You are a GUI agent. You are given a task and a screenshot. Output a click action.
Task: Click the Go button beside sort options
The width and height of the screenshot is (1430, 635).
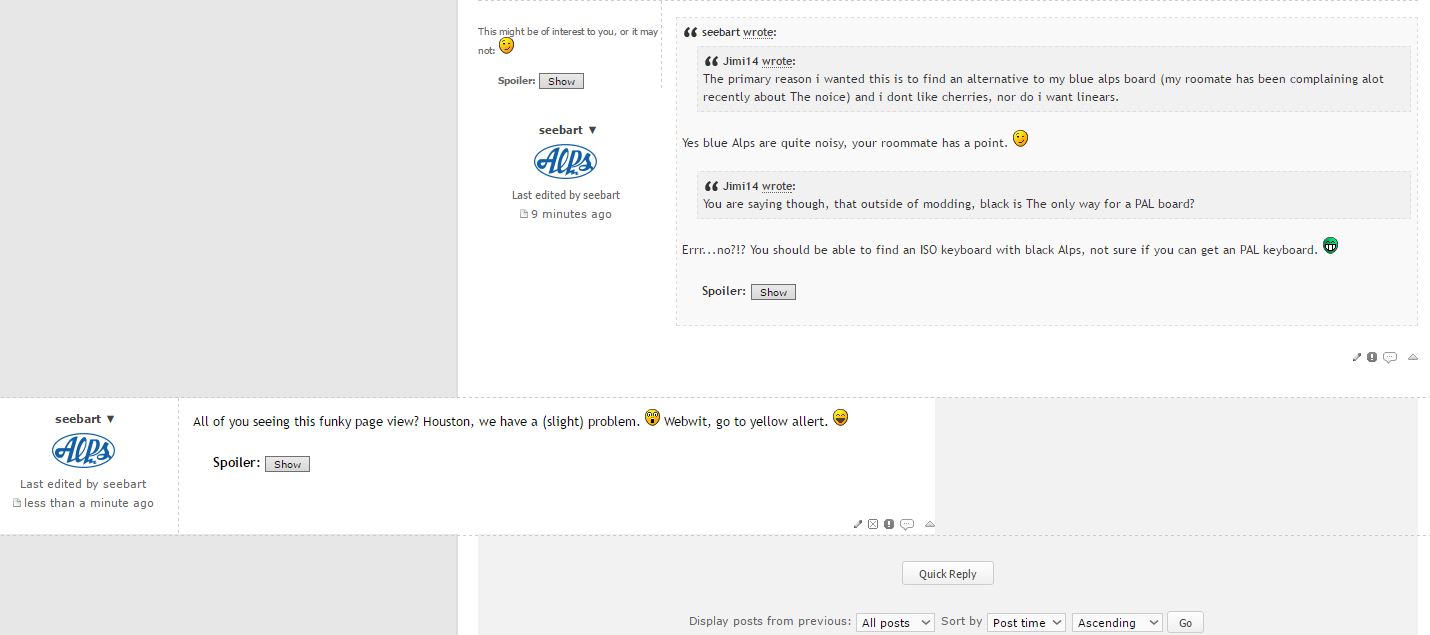[x=1185, y=622]
